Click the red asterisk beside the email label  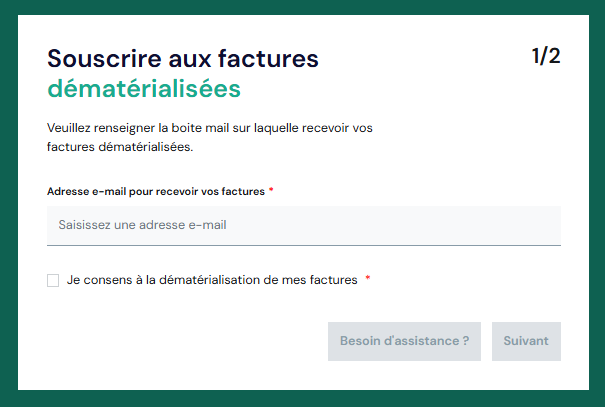(271, 190)
